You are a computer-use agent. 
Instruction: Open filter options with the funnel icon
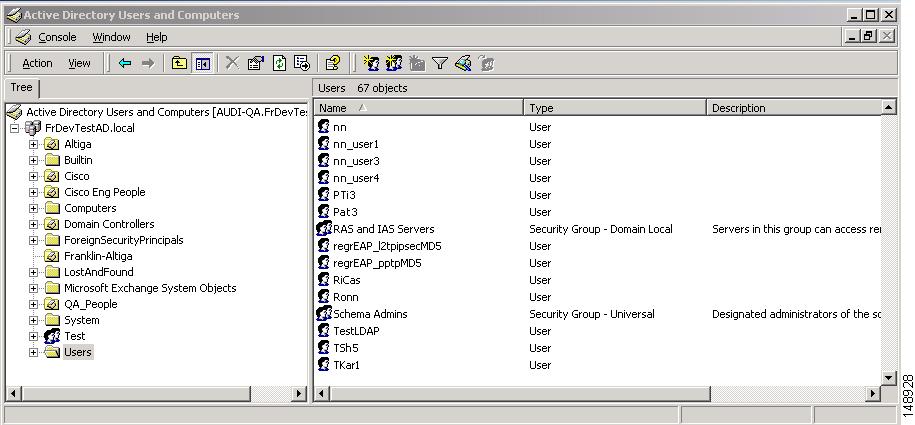coord(439,63)
